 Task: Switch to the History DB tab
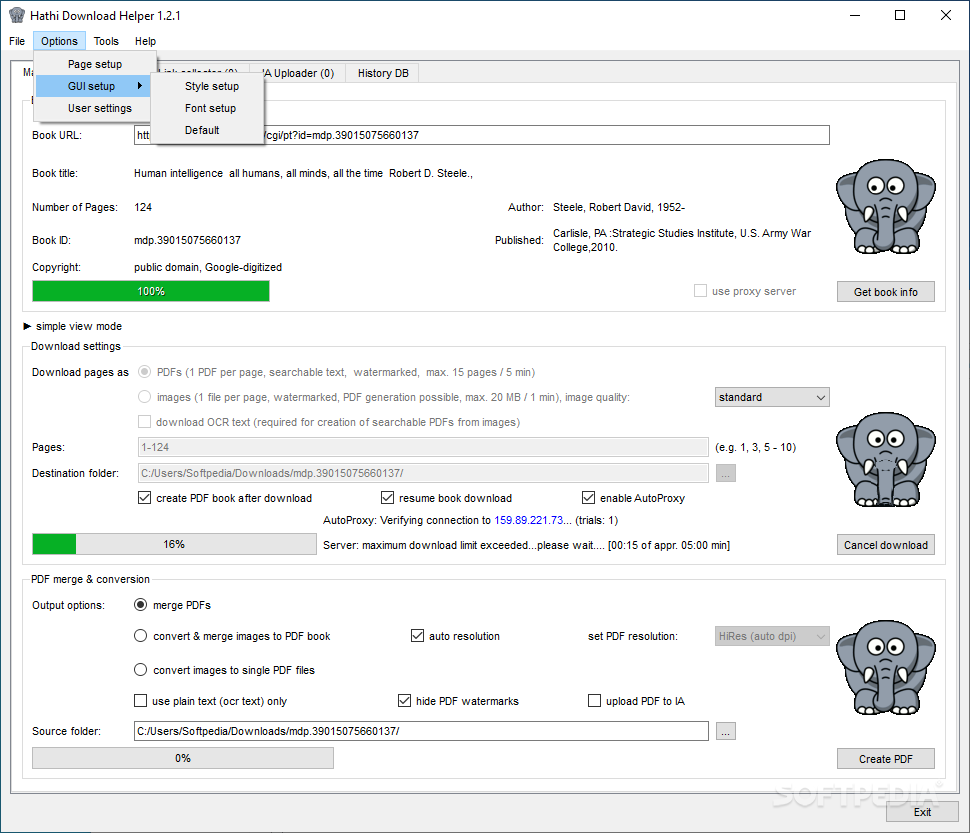coord(383,73)
